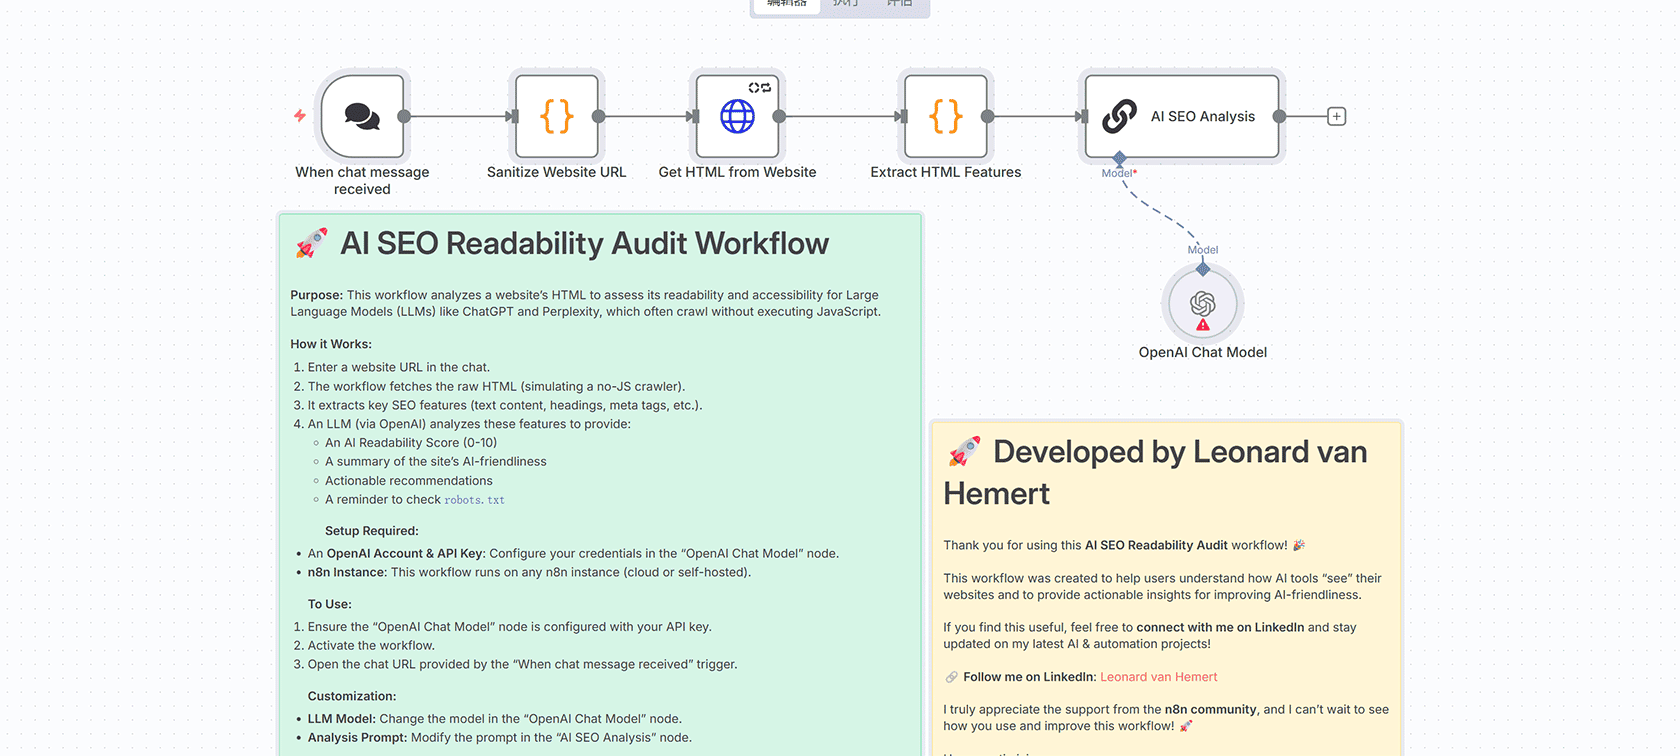Click the retry arrows icon on Get HTML node

(760, 88)
